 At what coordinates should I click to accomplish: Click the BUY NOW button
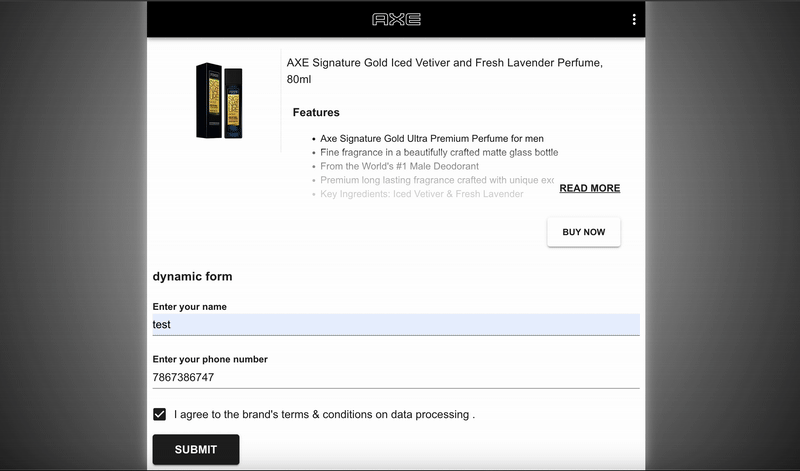pos(584,232)
